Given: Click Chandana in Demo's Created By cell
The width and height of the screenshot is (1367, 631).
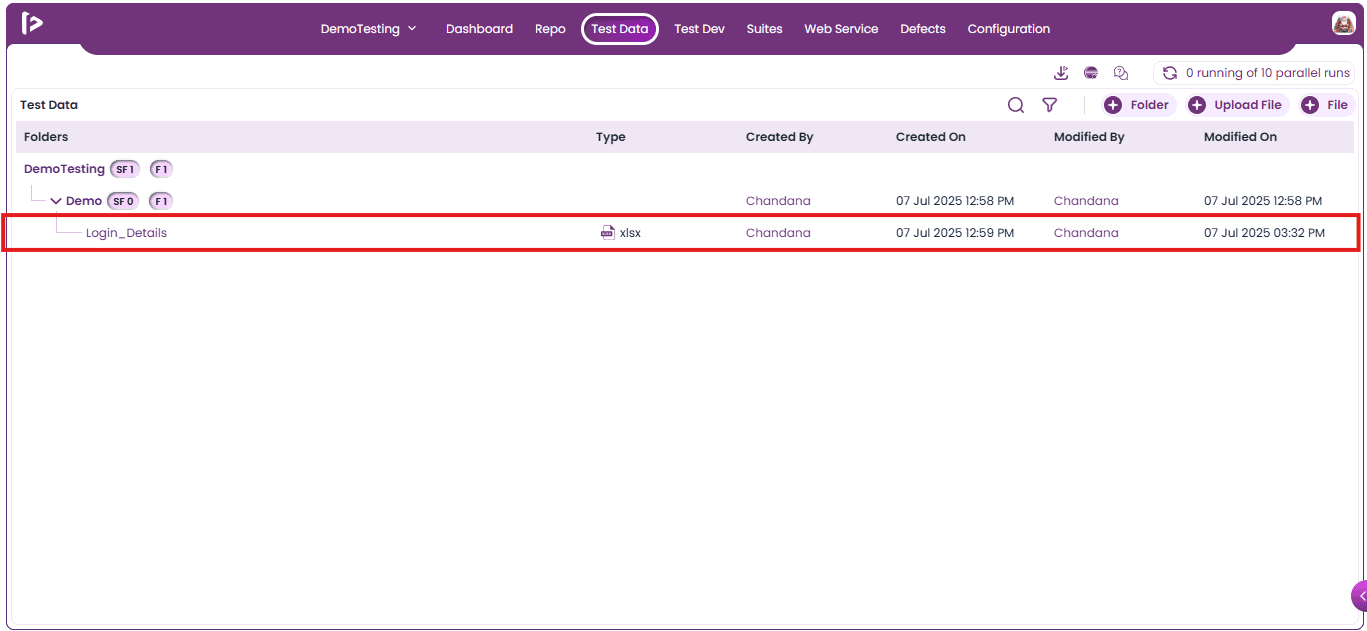Looking at the screenshot, I should [778, 201].
